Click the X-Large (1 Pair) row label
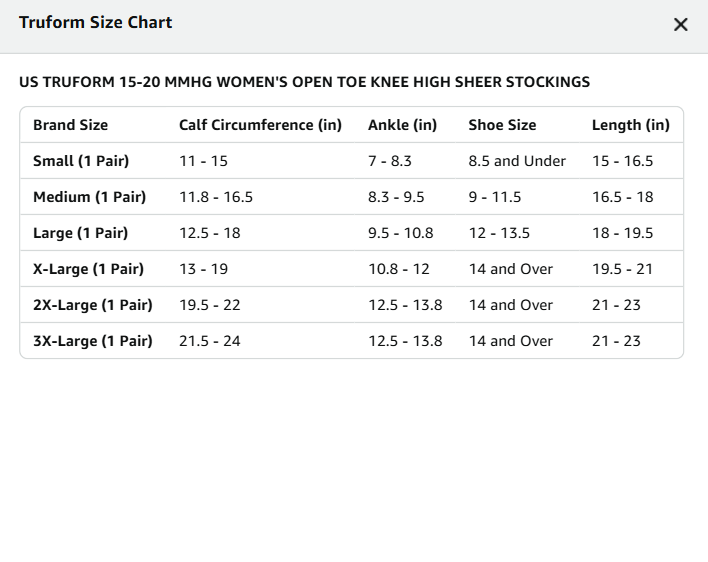This screenshot has height=562, width=708. pos(88,269)
